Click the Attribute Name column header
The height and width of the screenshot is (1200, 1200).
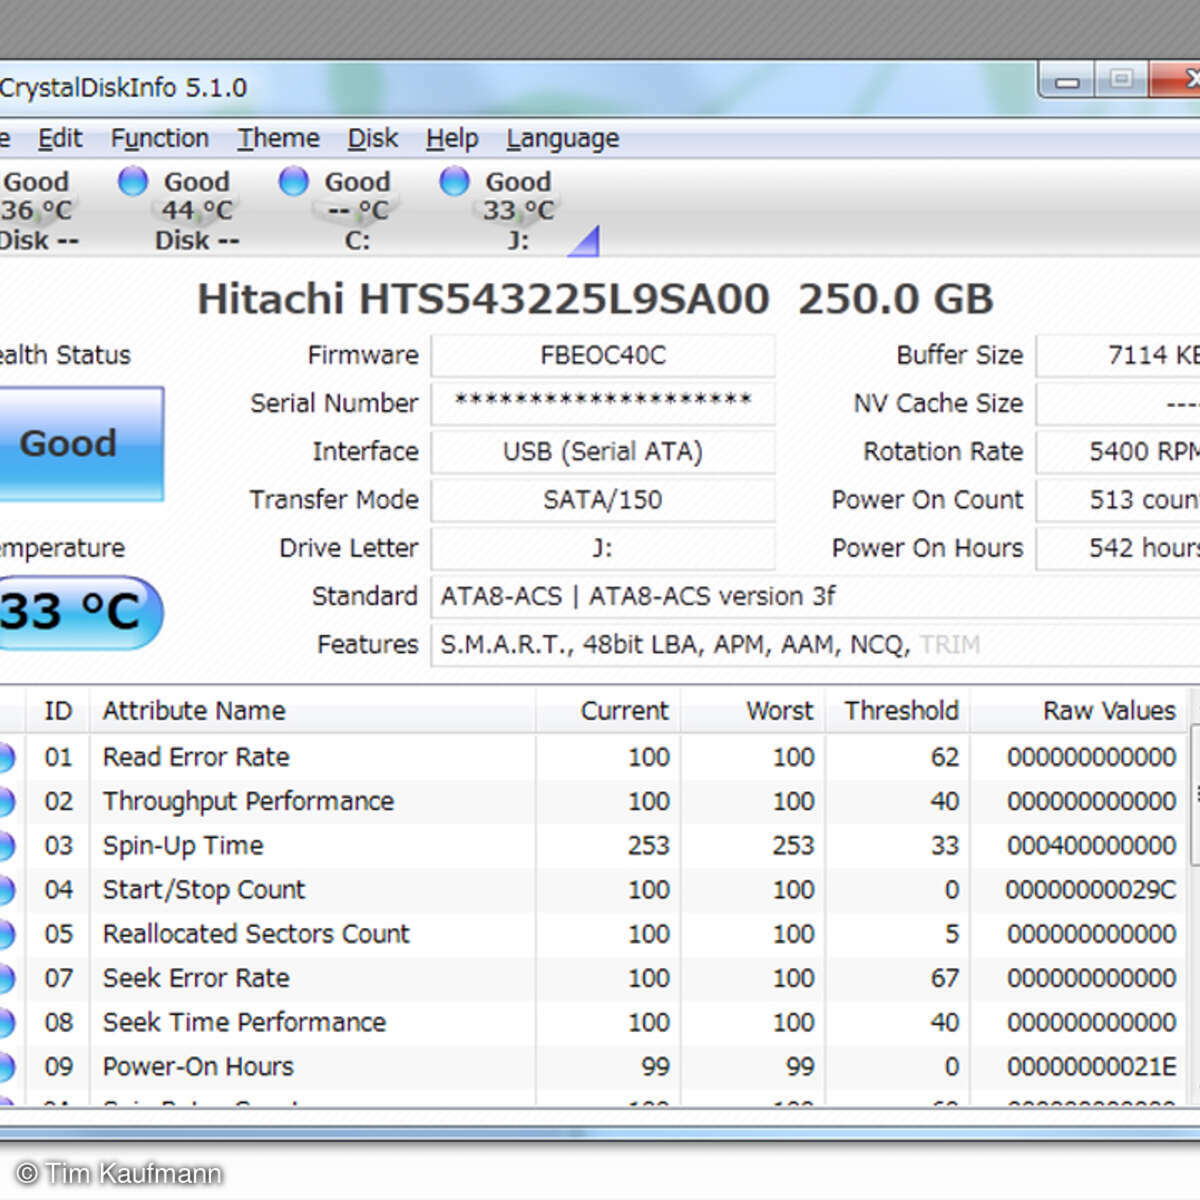194,711
